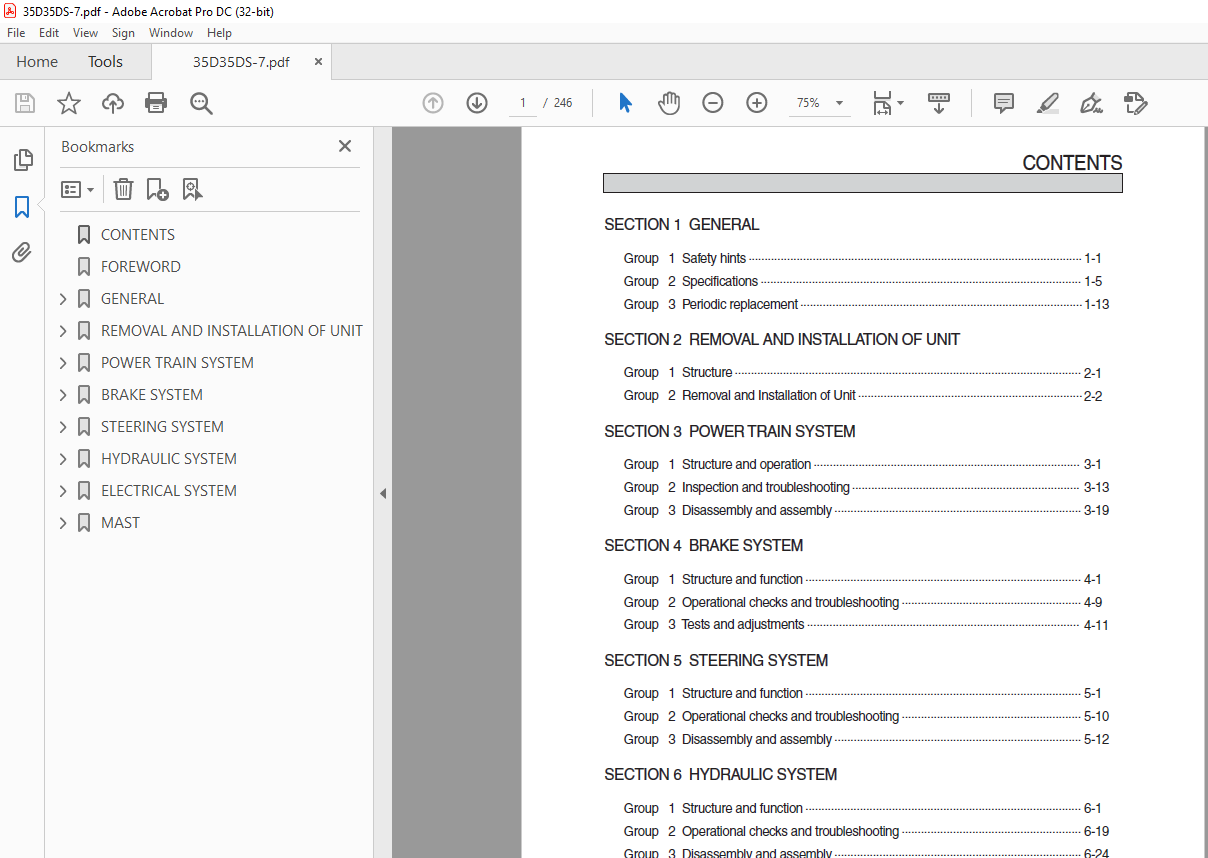Click SECTION 5 STEERING SYSTEM heading
Viewport: 1208px width, 858px height.
(716, 660)
